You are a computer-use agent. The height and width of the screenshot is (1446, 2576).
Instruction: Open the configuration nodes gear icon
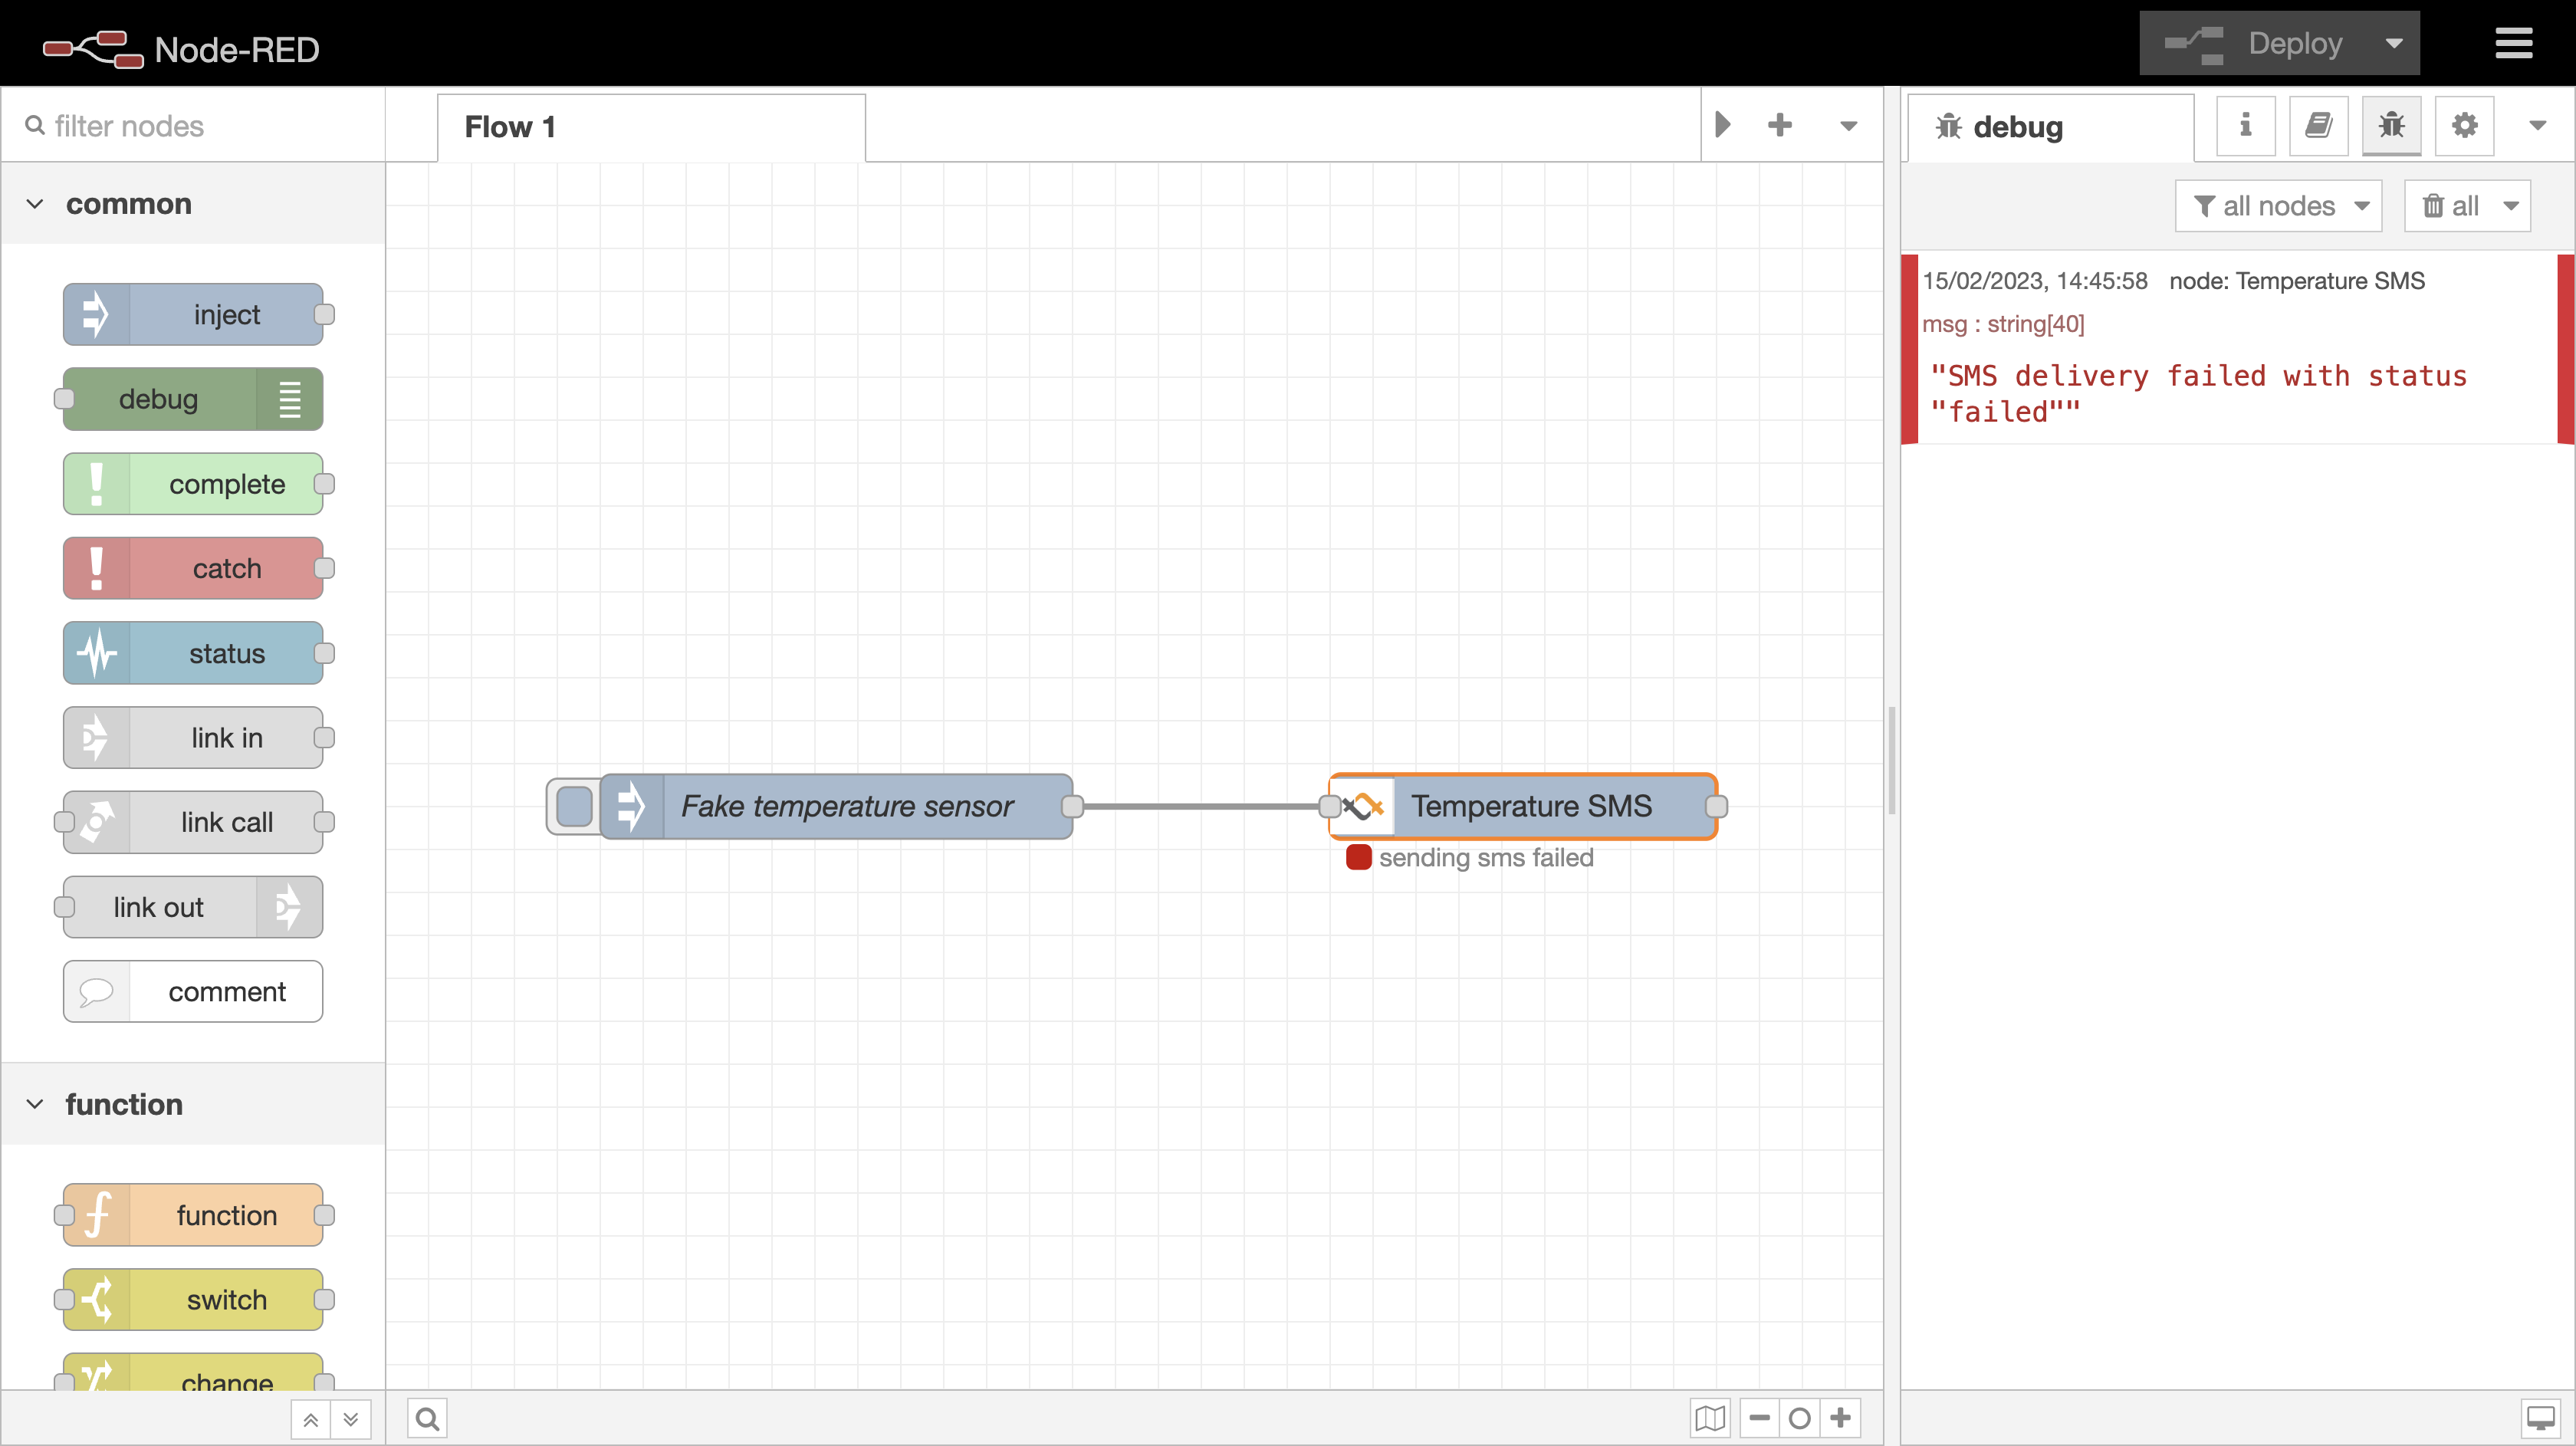(2464, 126)
